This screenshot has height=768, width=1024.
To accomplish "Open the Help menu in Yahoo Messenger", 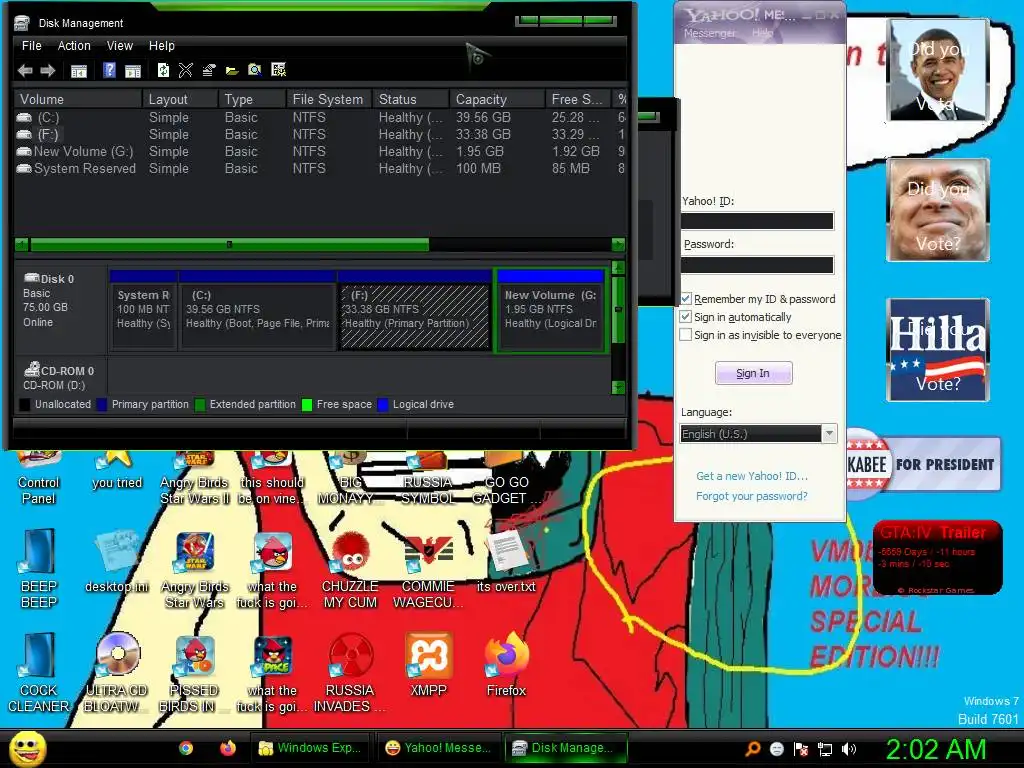I will pos(761,33).
